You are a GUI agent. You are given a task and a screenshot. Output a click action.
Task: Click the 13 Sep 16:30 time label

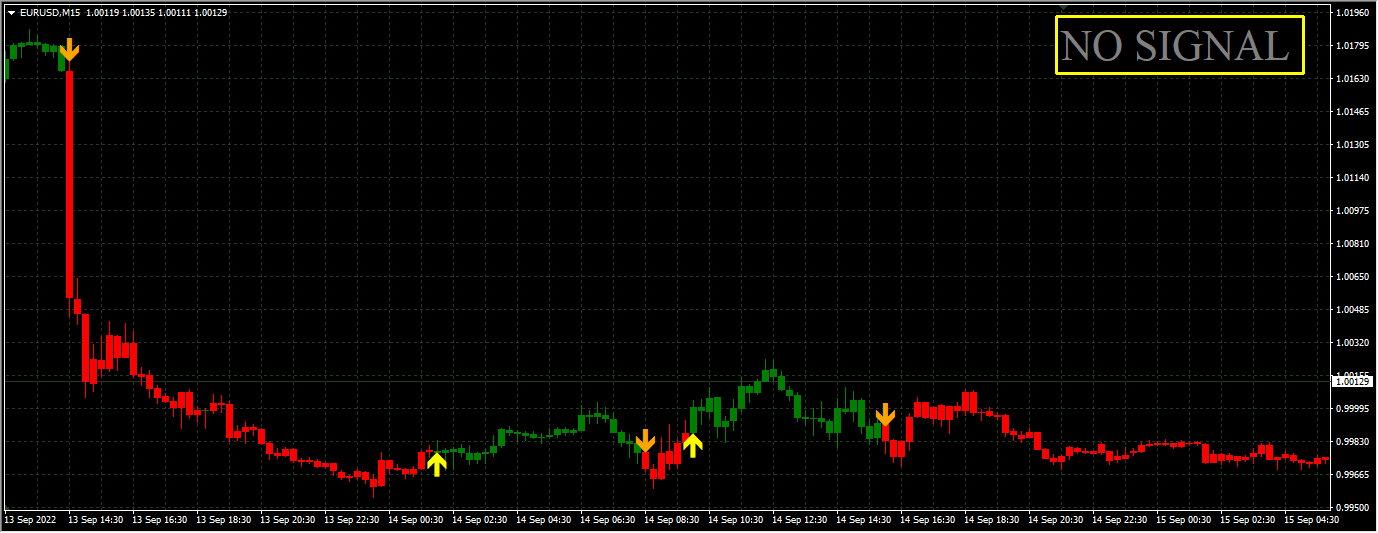pyautogui.click(x=162, y=520)
